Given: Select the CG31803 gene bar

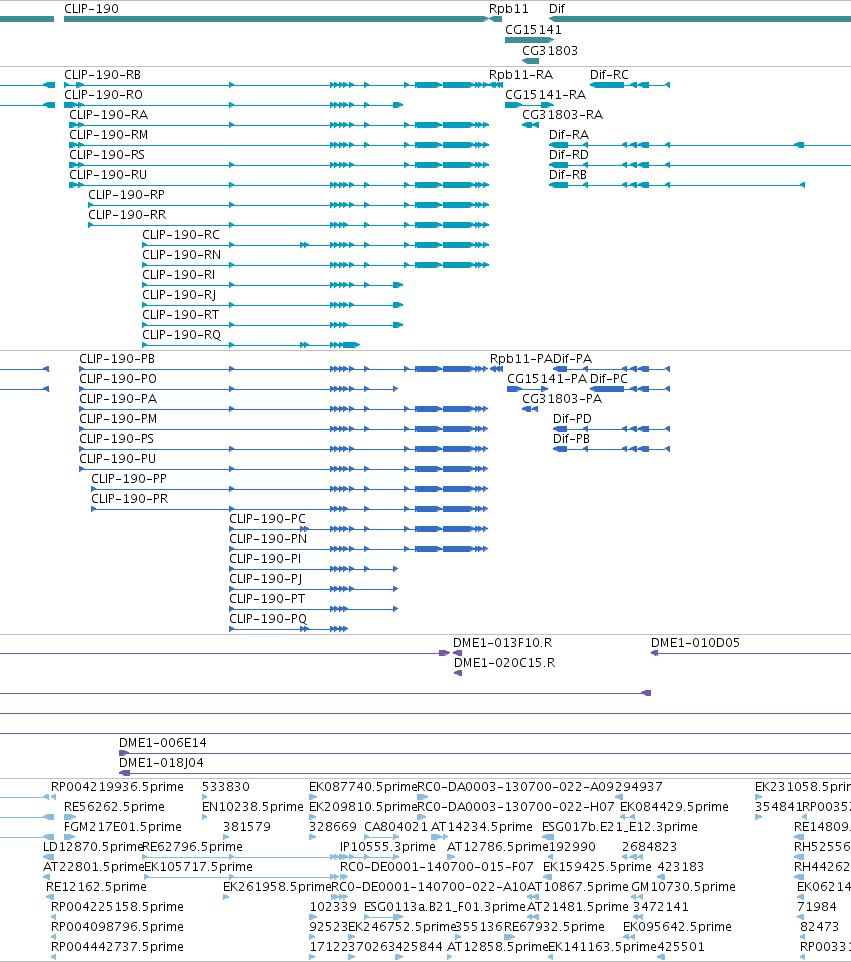Looking at the screenshot, I should pyautogui.click(x=531, y=61).
